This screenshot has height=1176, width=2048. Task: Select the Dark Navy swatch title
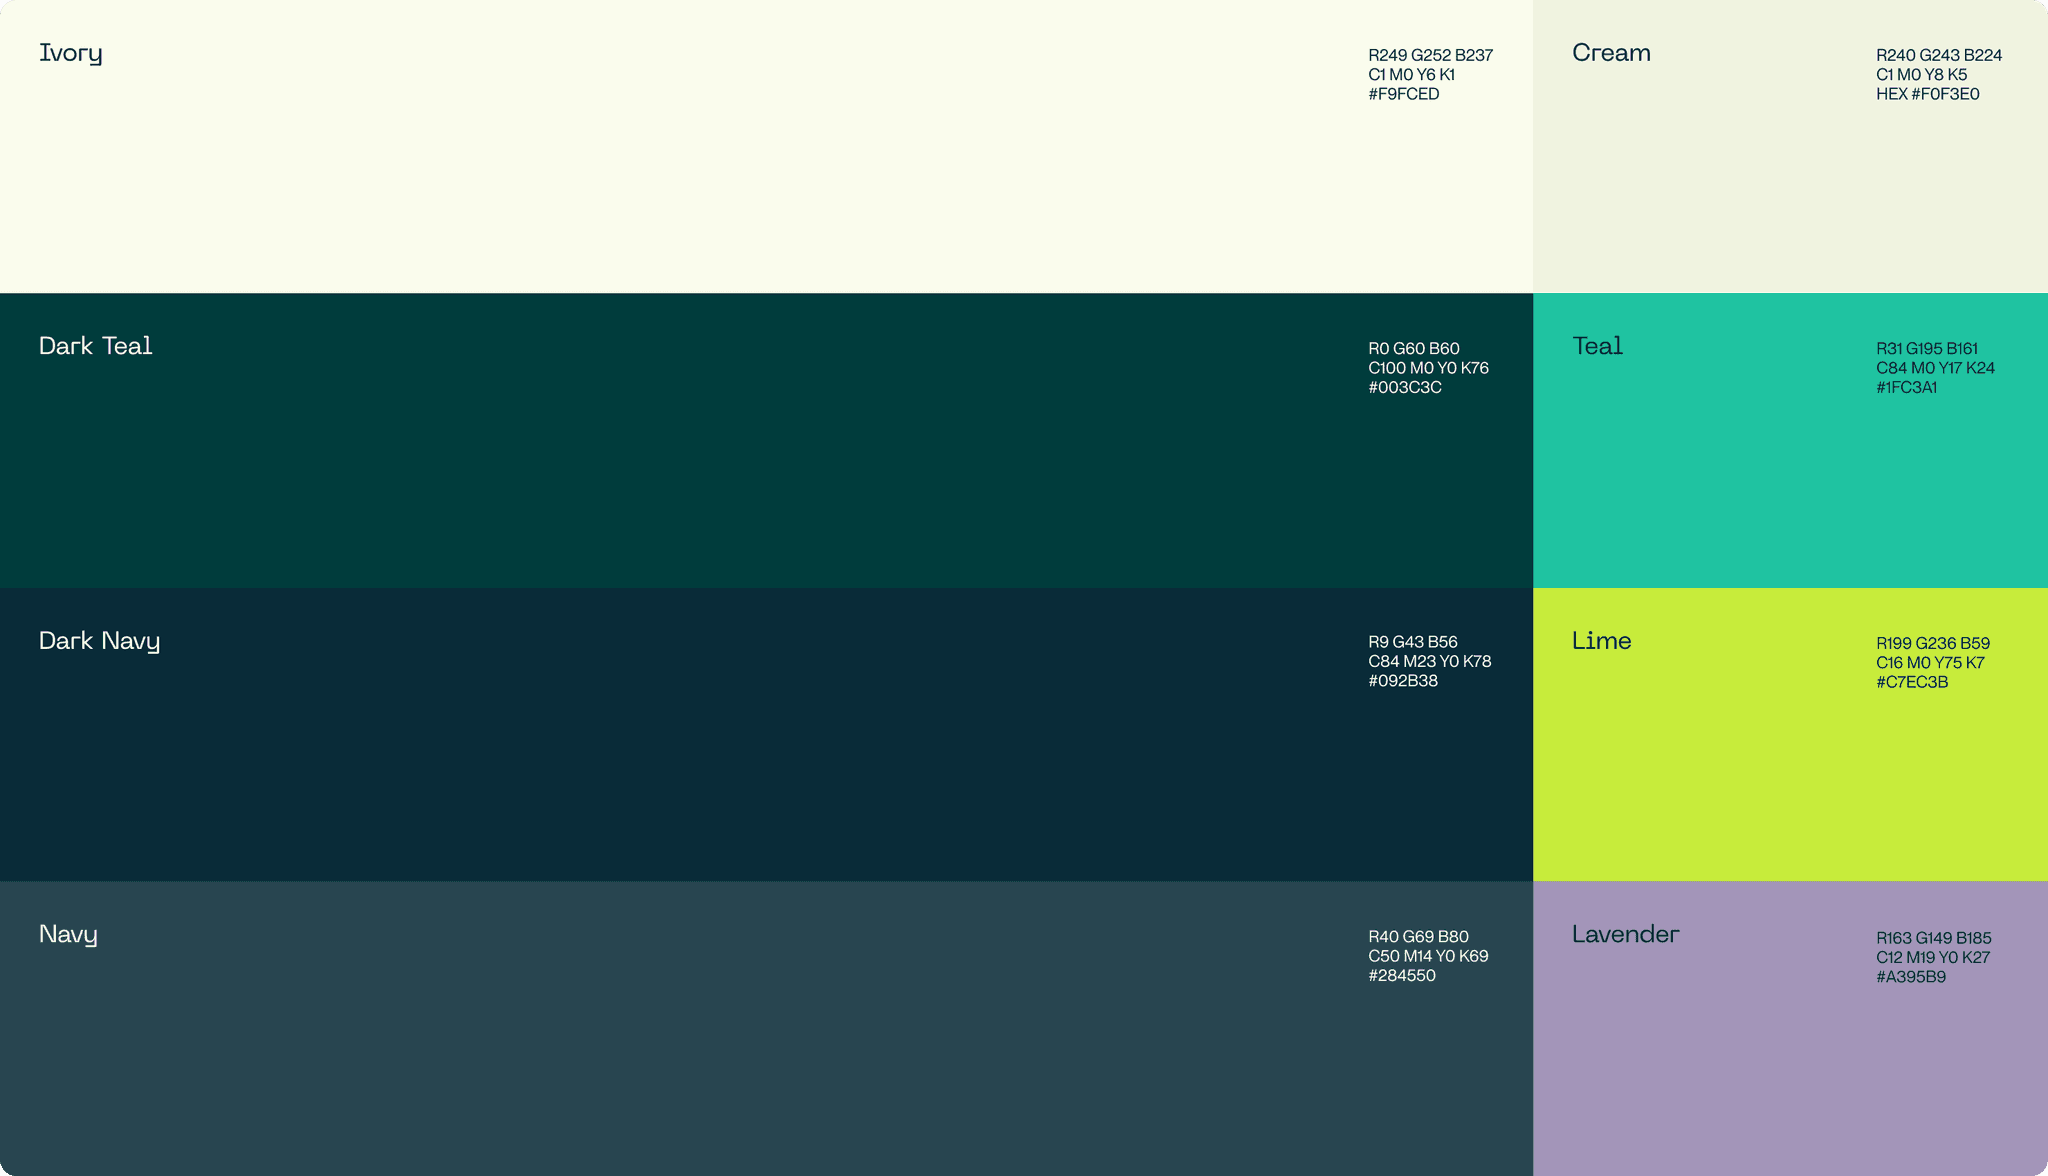99,641
